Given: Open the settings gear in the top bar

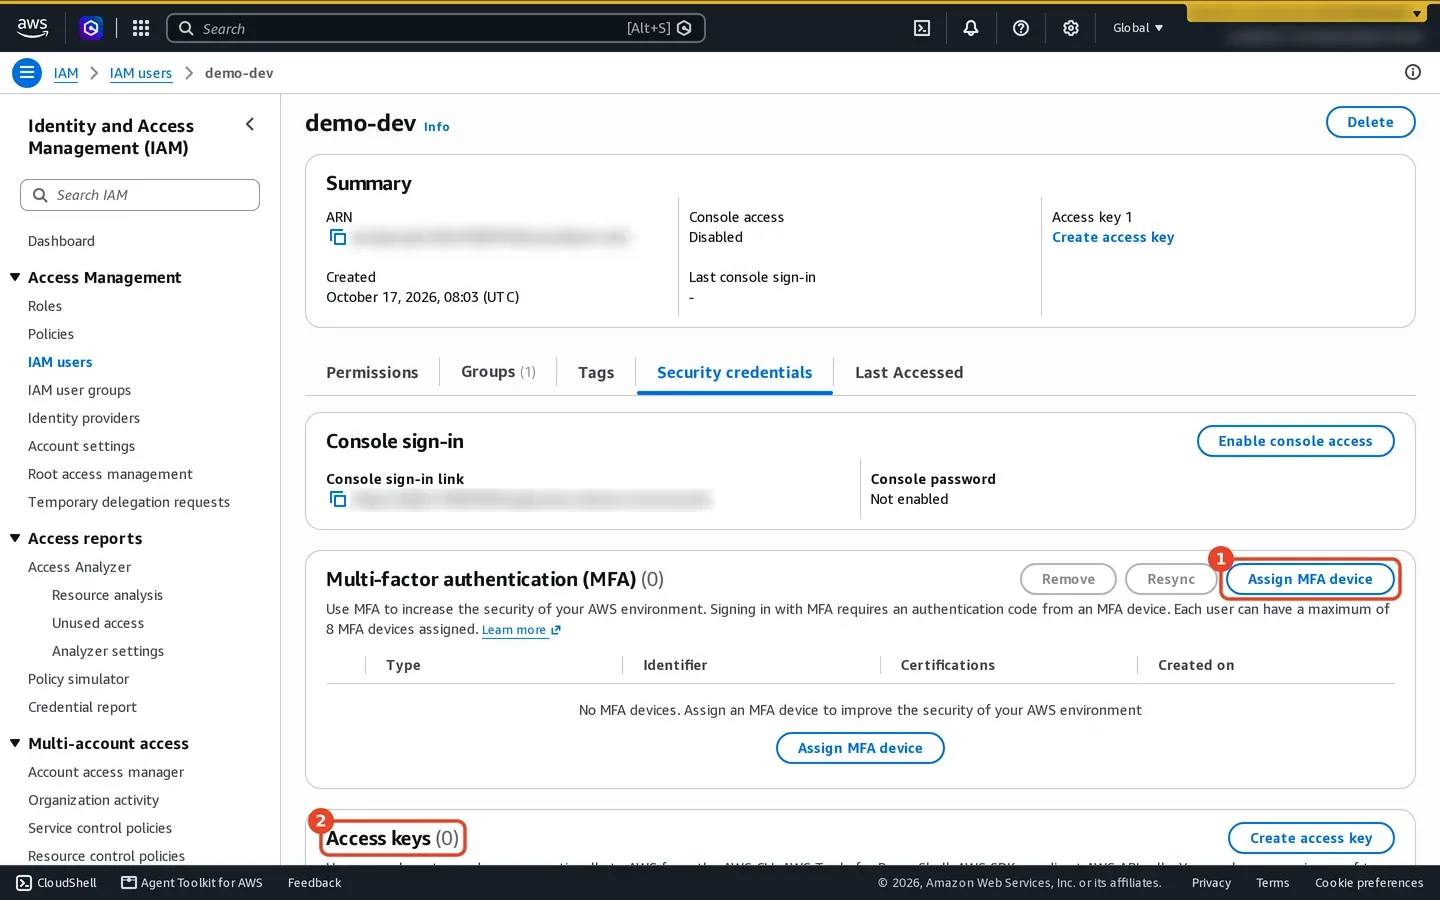Looking at the screenshot, I should pyautogui.click(x=1071, y=28).
